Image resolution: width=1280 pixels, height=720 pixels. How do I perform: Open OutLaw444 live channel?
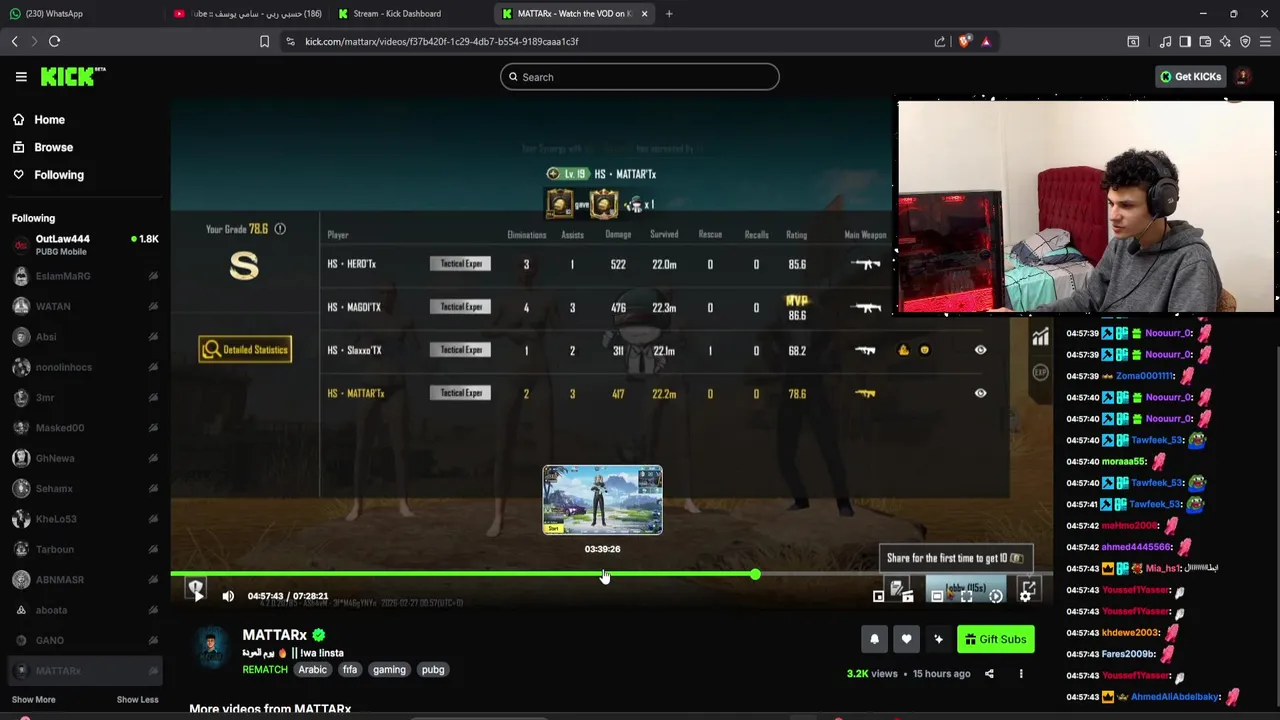pyautogui.click(x=85, y=245)
